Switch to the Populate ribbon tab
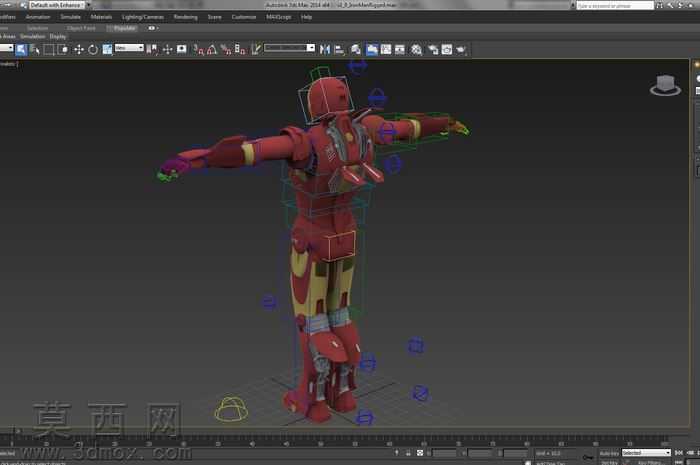The height and width of the screenshot is (465, 700). pos(124,28)
